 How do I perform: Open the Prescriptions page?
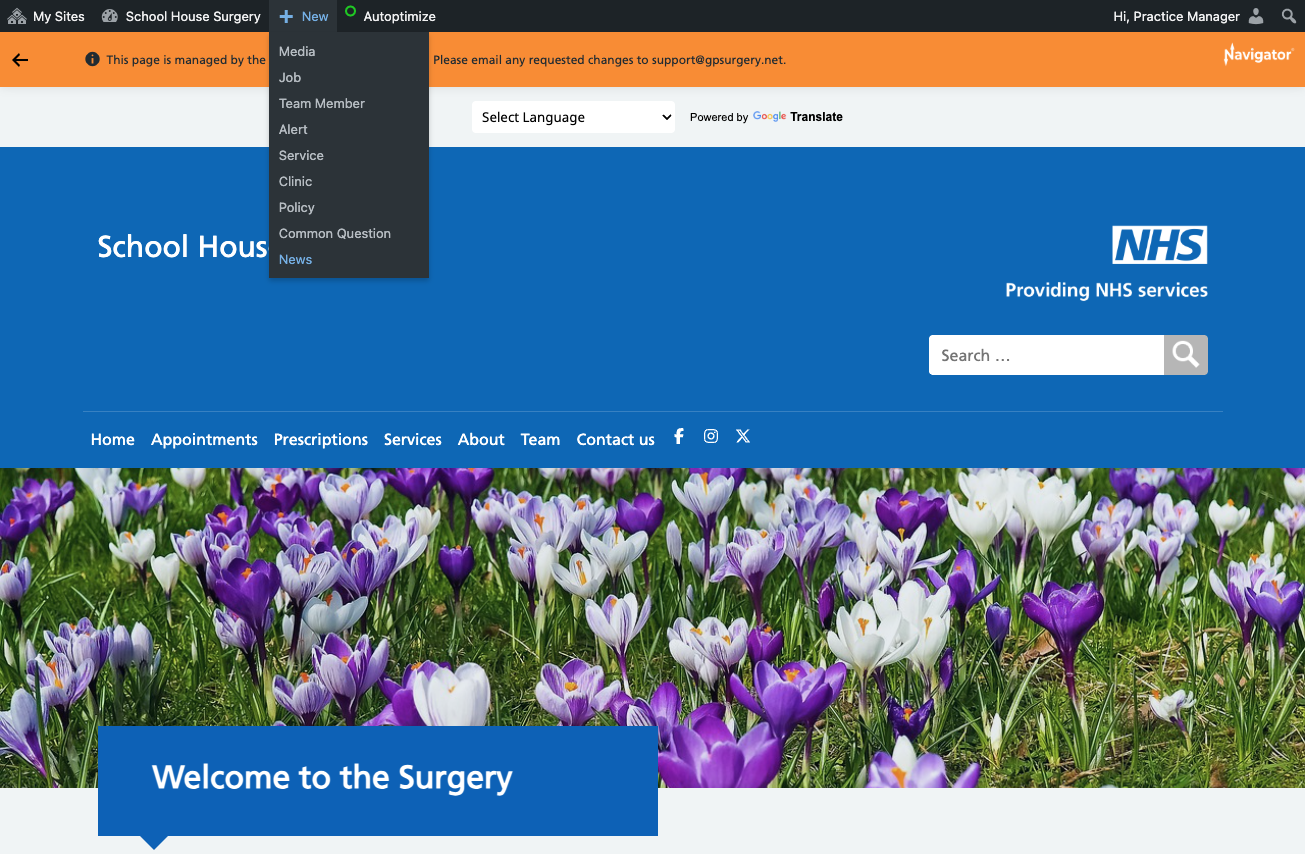coord(321,439)
